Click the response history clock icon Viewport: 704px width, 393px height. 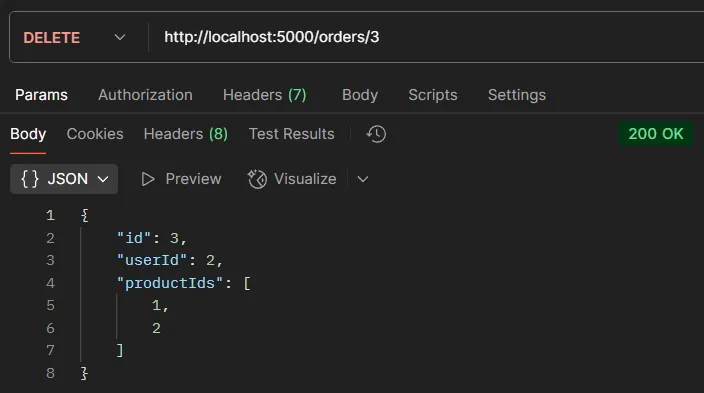click(376, 134)
